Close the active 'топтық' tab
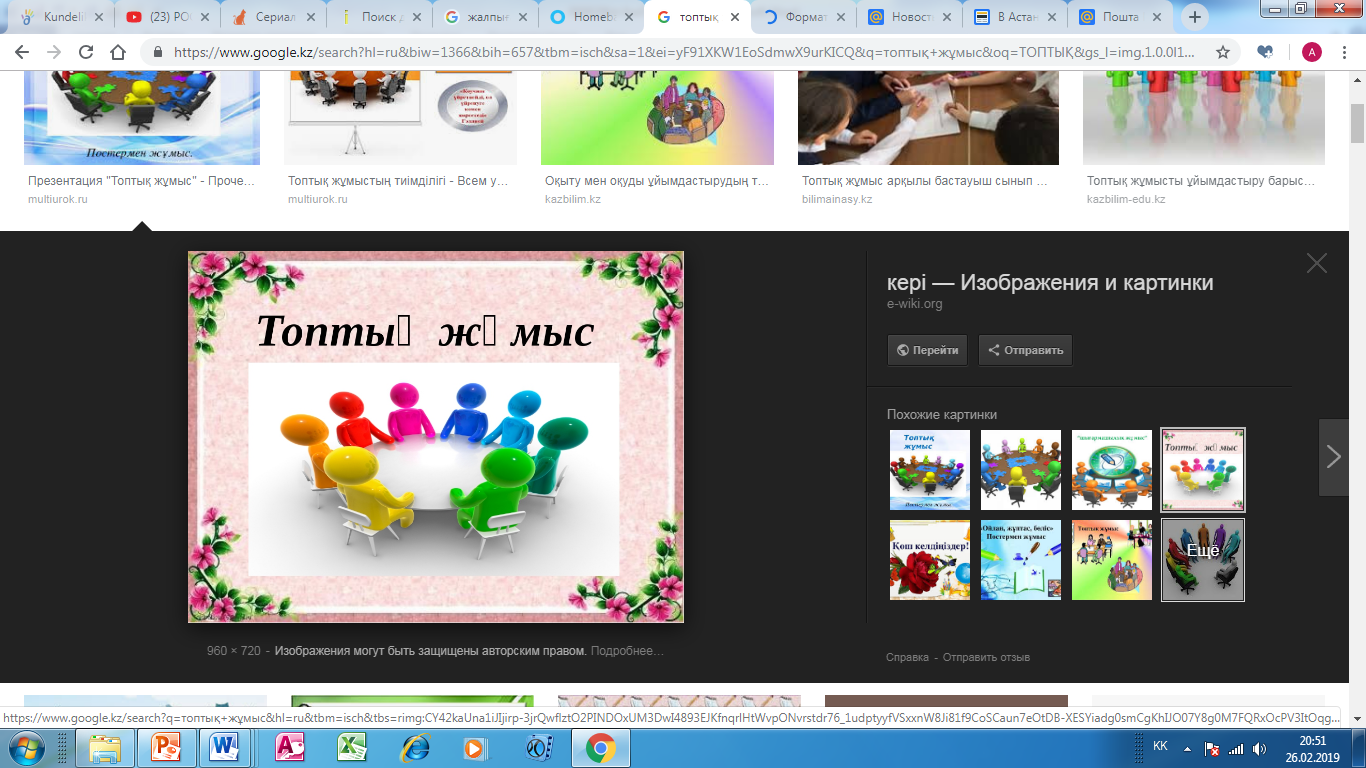 [735, 17]
